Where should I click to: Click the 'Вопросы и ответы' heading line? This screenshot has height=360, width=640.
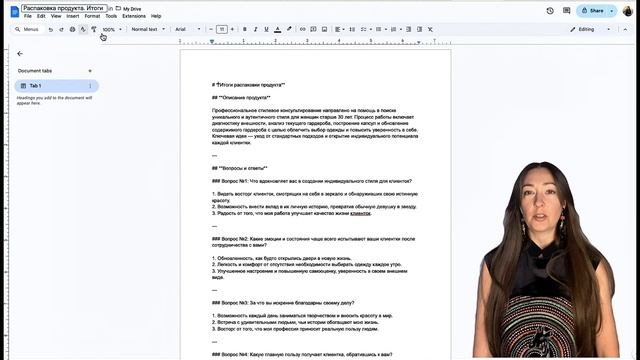240,168
